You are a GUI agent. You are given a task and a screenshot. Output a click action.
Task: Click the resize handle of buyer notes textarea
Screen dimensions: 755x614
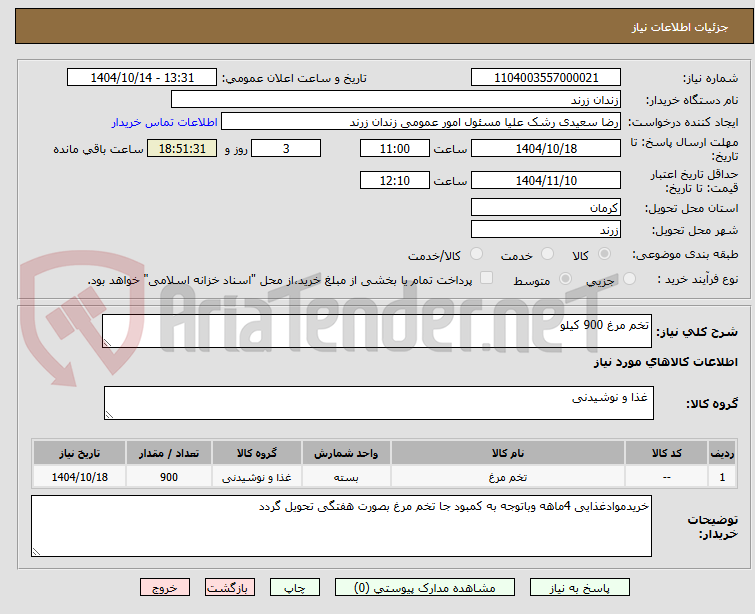pos(36,552)
